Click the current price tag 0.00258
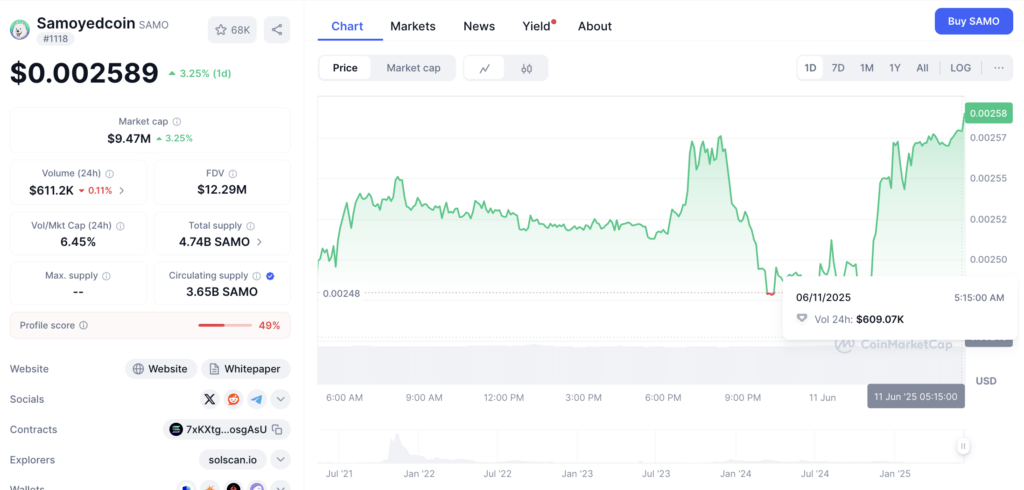Image resolution: width=1024 pixels, height=490 pixels. pyautogui.click(x=988, y=114)
